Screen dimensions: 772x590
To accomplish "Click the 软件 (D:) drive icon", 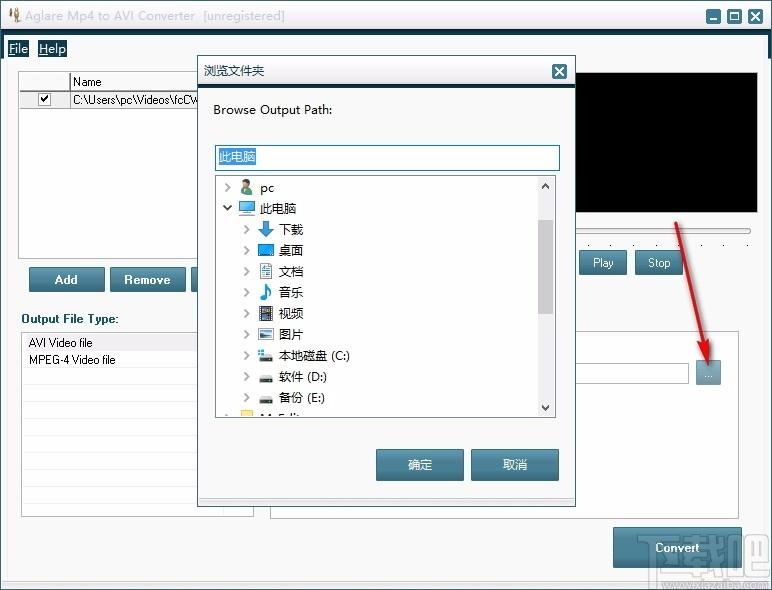I will click(266, 378).
